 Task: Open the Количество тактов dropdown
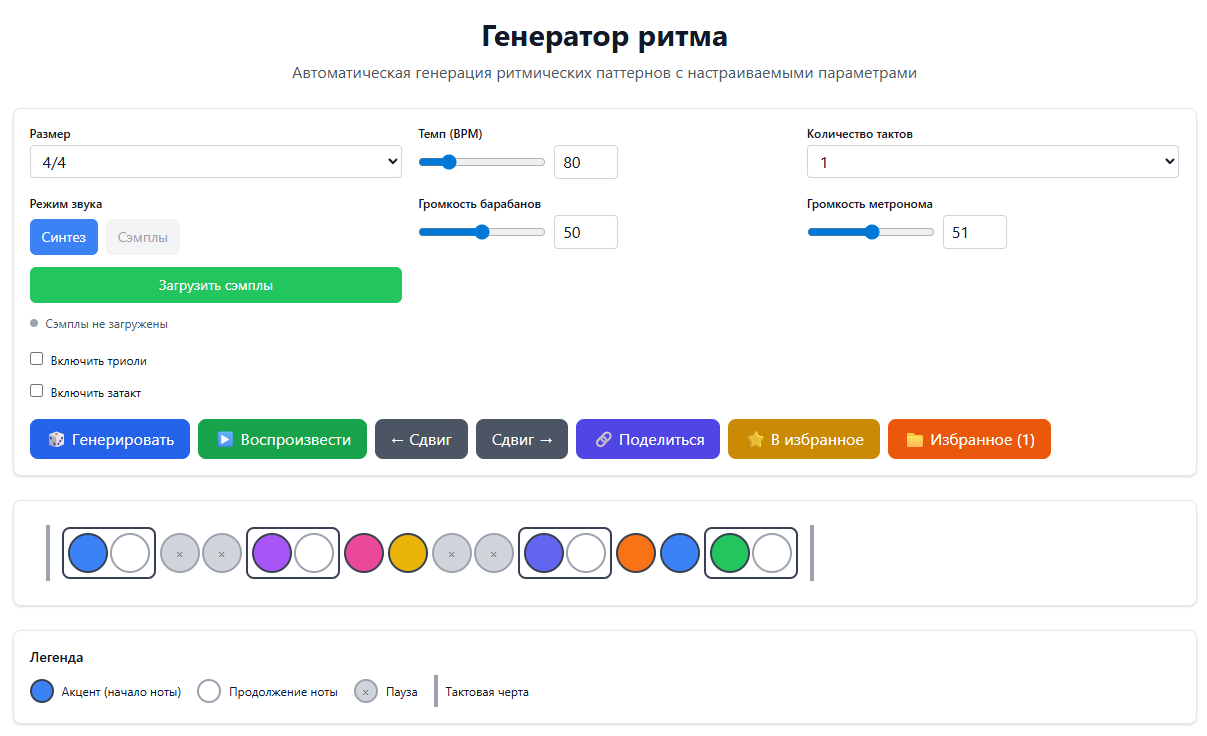point(992,161)
